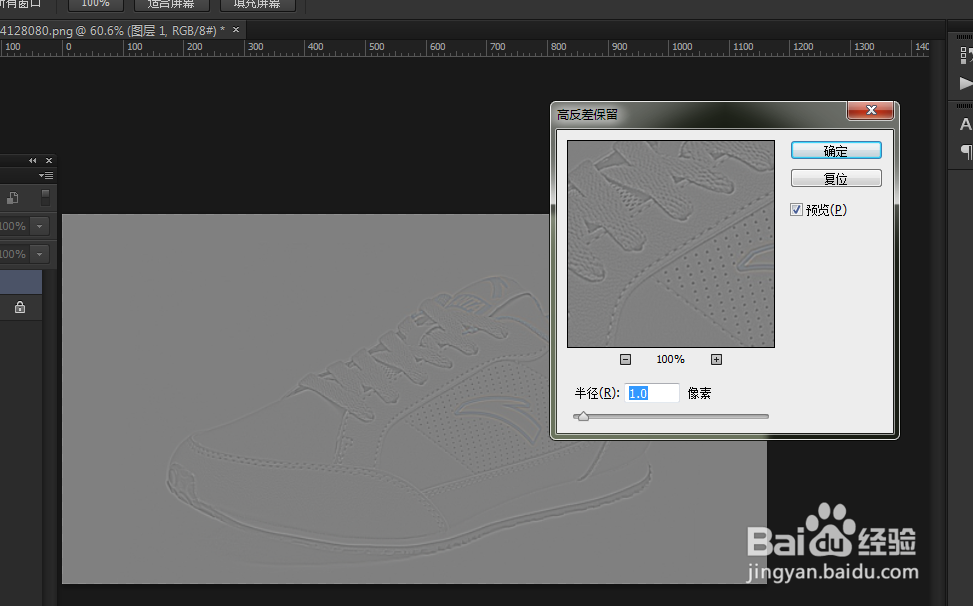Zoom out the filter preview with minus icon
This screenshot has height=606, width=973.
[x=626, y=359]
